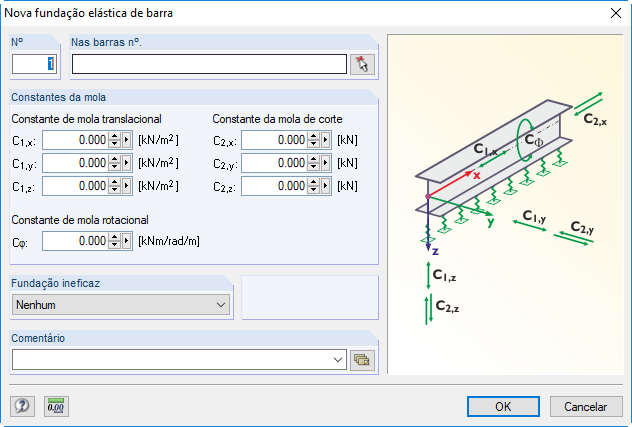632x427 pixels.
Task: Click the C1,x value field
Action: [75, 140]
